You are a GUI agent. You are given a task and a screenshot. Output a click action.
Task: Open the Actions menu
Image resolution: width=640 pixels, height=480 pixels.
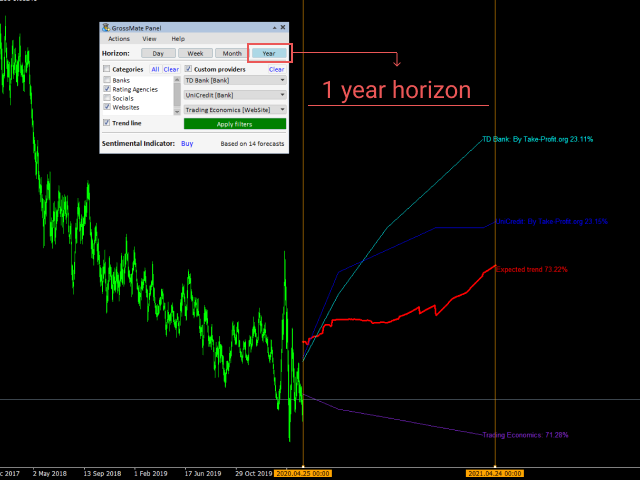(x=119, y=39)
